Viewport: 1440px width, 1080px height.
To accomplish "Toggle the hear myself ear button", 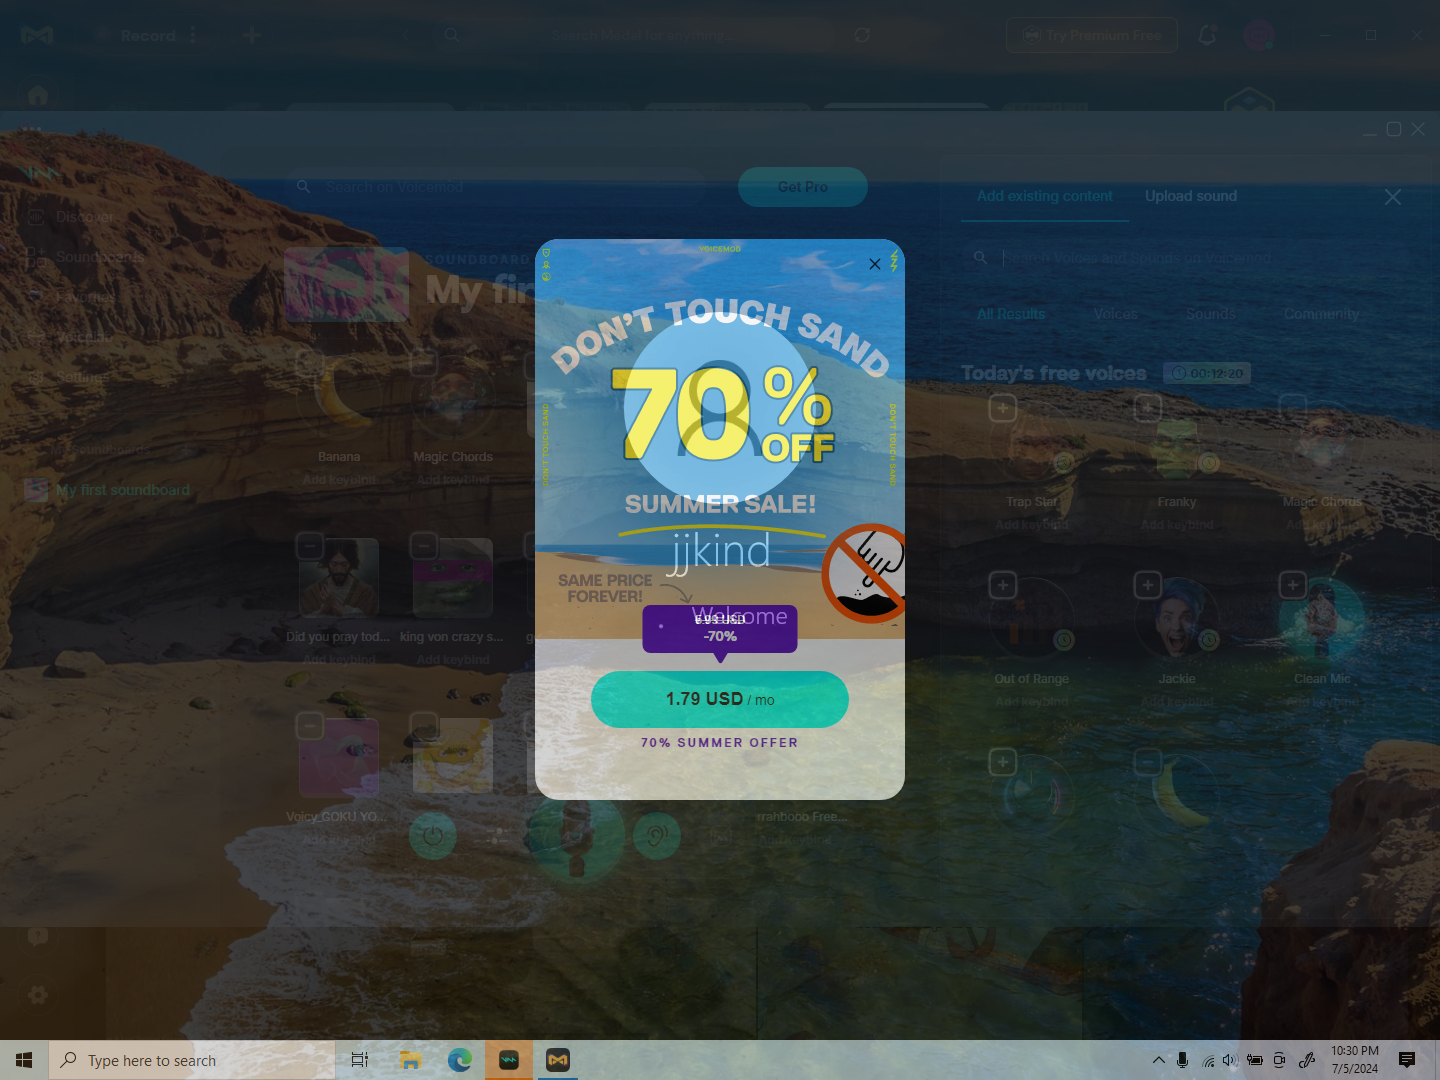I will tap(657, 835).
